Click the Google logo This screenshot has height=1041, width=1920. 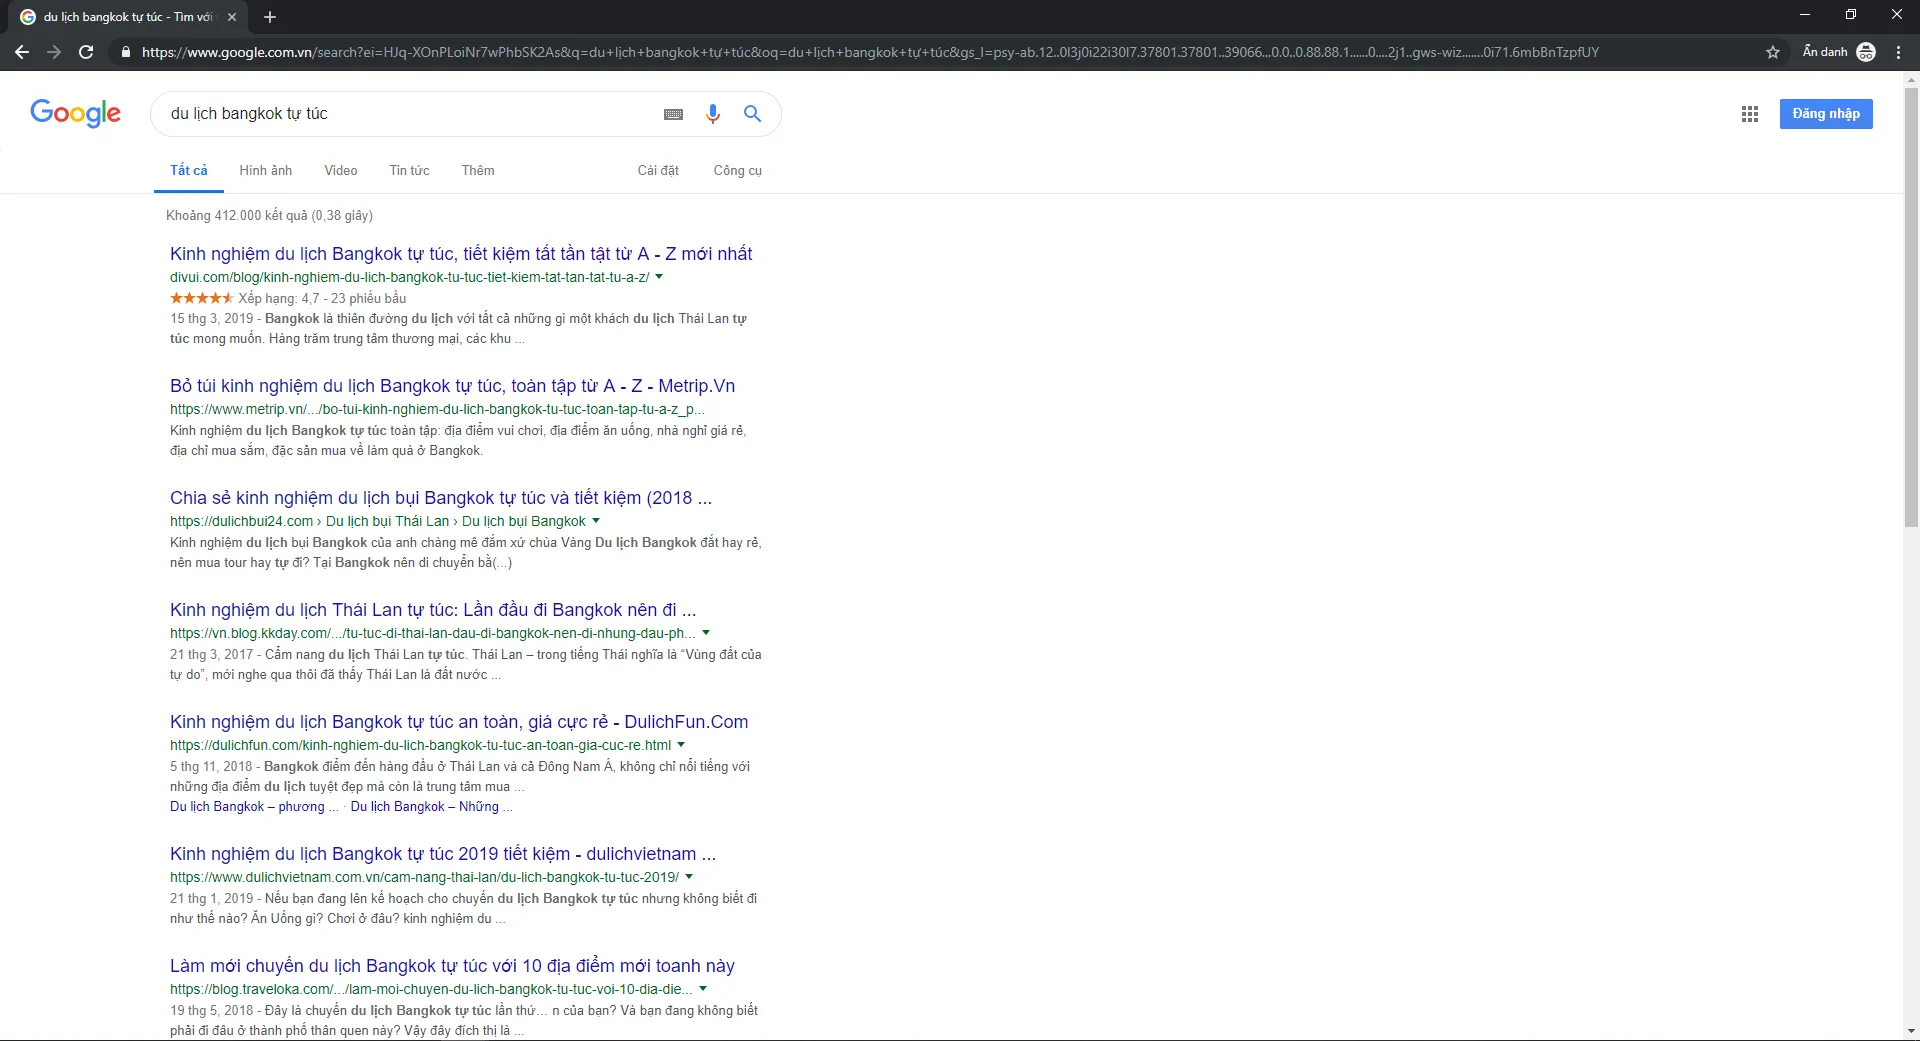coord(75,114)
